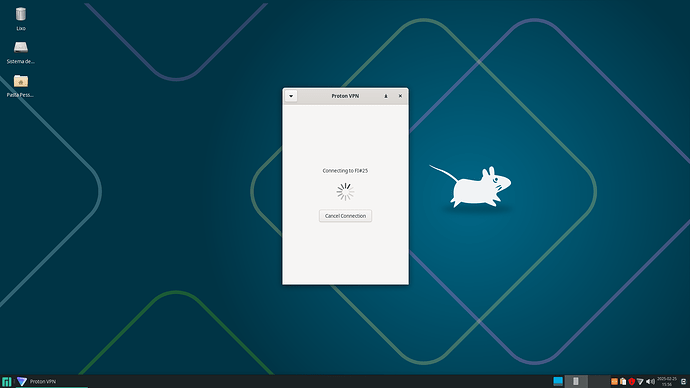Open the date and time clock
Screen dimensions: 690x388
pos(667,381)
